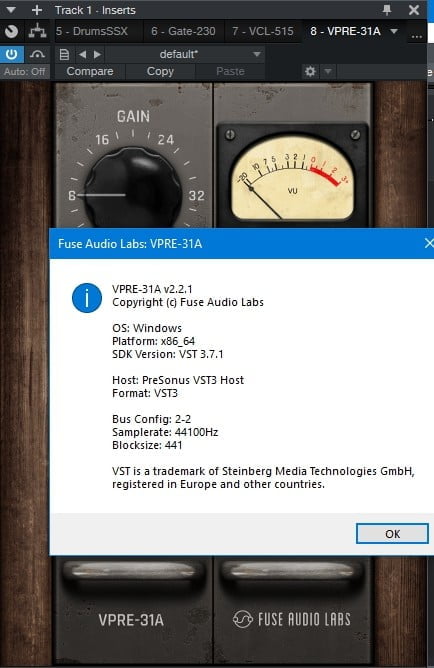434x668 pixels.
Task: Select the 8 - VPRE-31A tab
Action: (x=345, y=31)
